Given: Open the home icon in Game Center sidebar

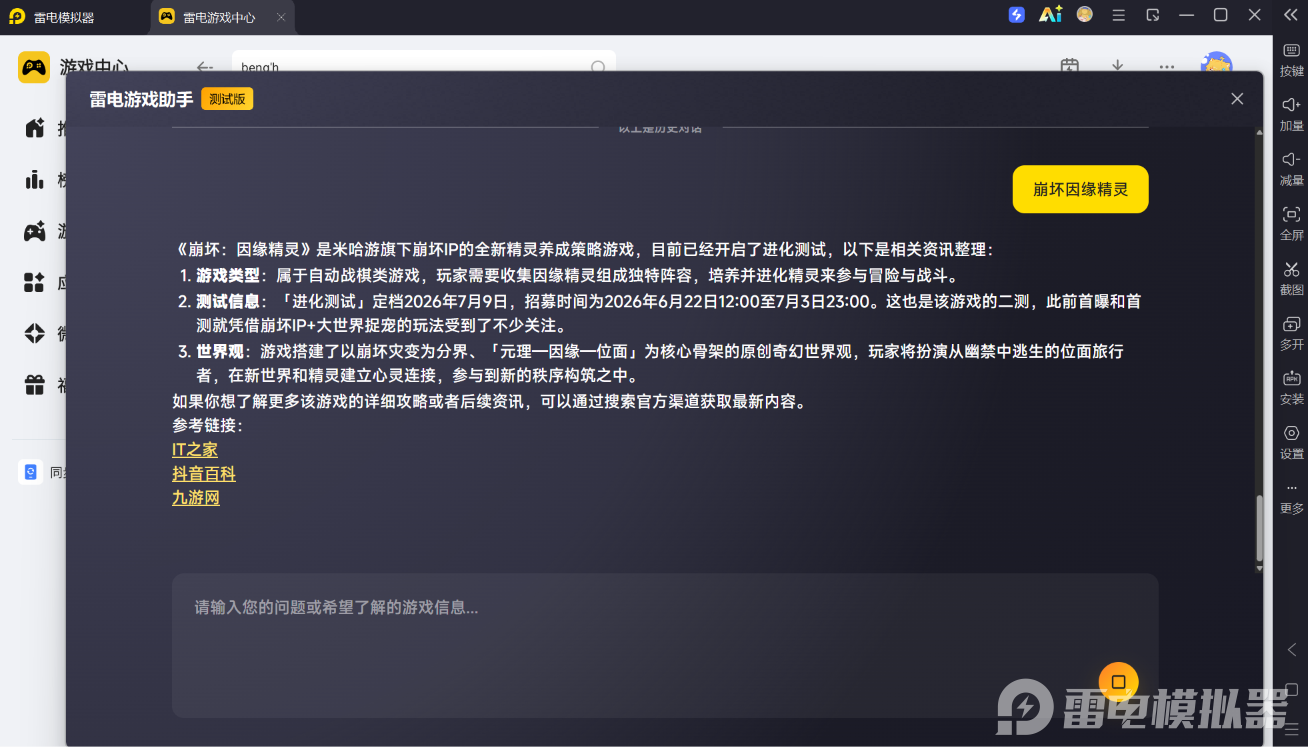Looking at the screenshot, I should 35,128.
